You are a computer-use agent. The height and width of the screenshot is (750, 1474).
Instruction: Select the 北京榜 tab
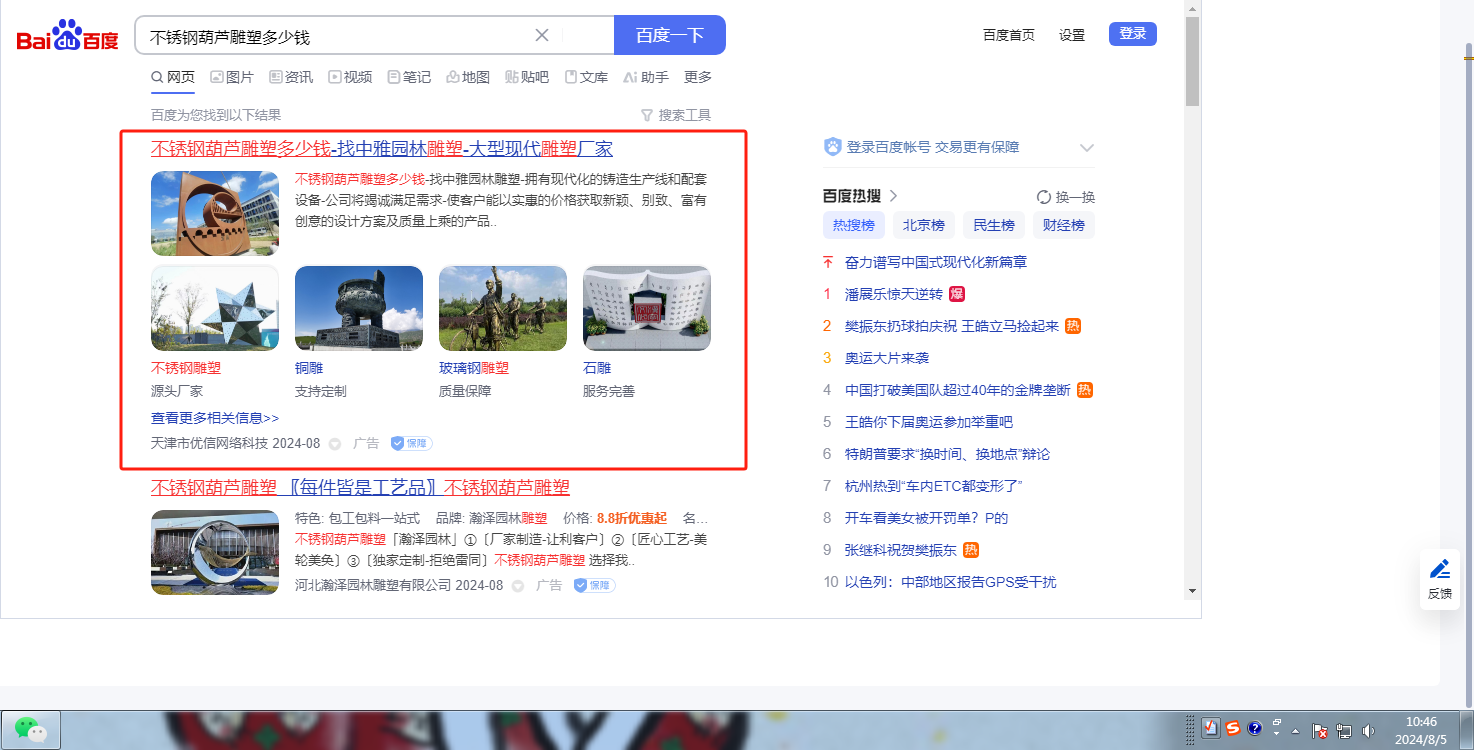(924, 225)
